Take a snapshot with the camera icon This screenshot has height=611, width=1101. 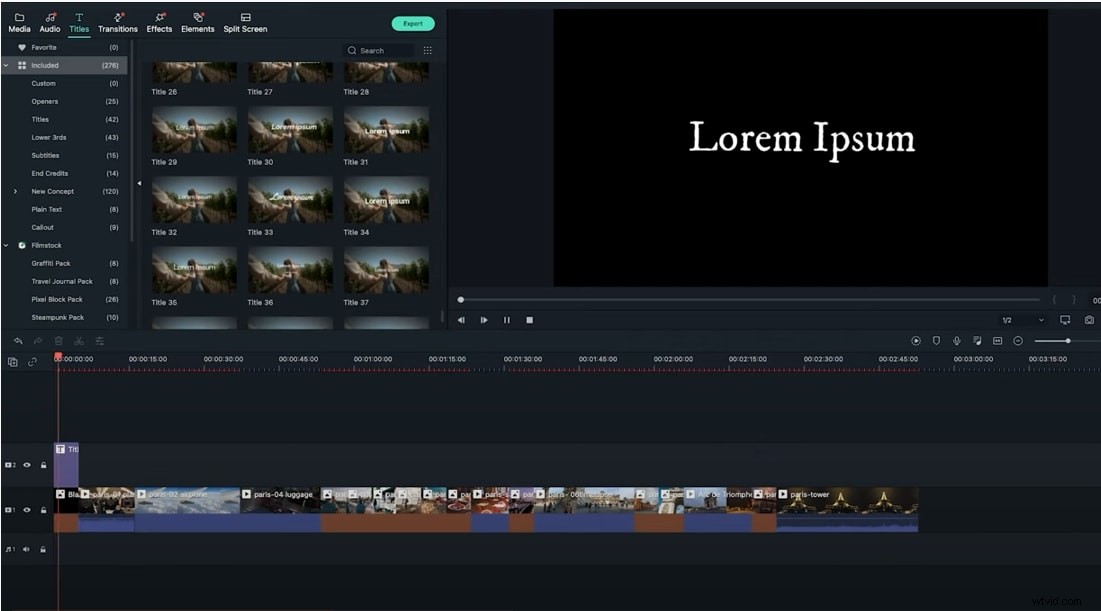(1089, 320)
